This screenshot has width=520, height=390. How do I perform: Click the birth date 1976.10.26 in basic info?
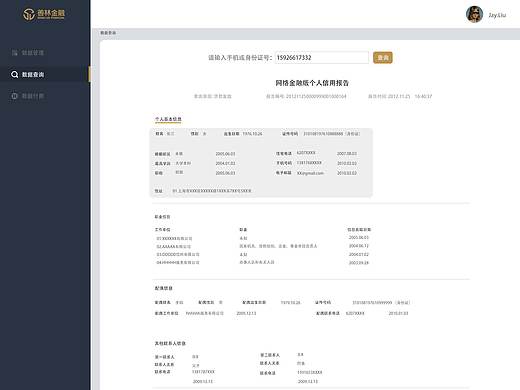(x=252, y=134)
